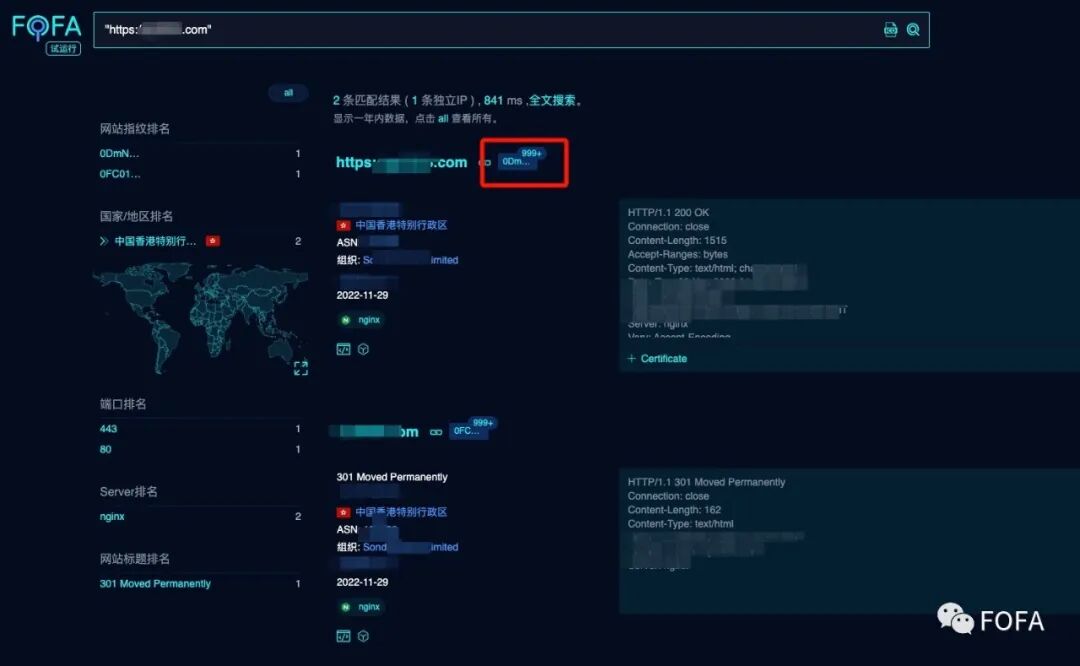Click 'HTTP/1.1 301 Moved Permanently' header text
The height and width of the screenshot is (666, 1080).
[706, 482]
